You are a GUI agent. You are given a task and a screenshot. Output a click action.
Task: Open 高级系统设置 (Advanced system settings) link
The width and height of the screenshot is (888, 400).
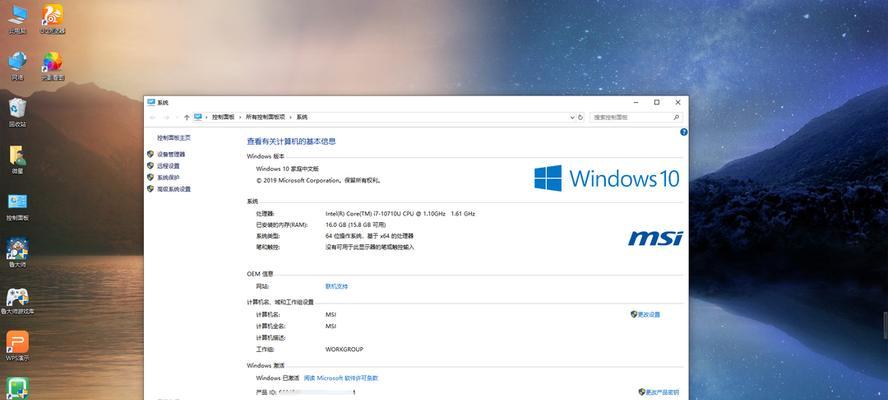(174, 189)
